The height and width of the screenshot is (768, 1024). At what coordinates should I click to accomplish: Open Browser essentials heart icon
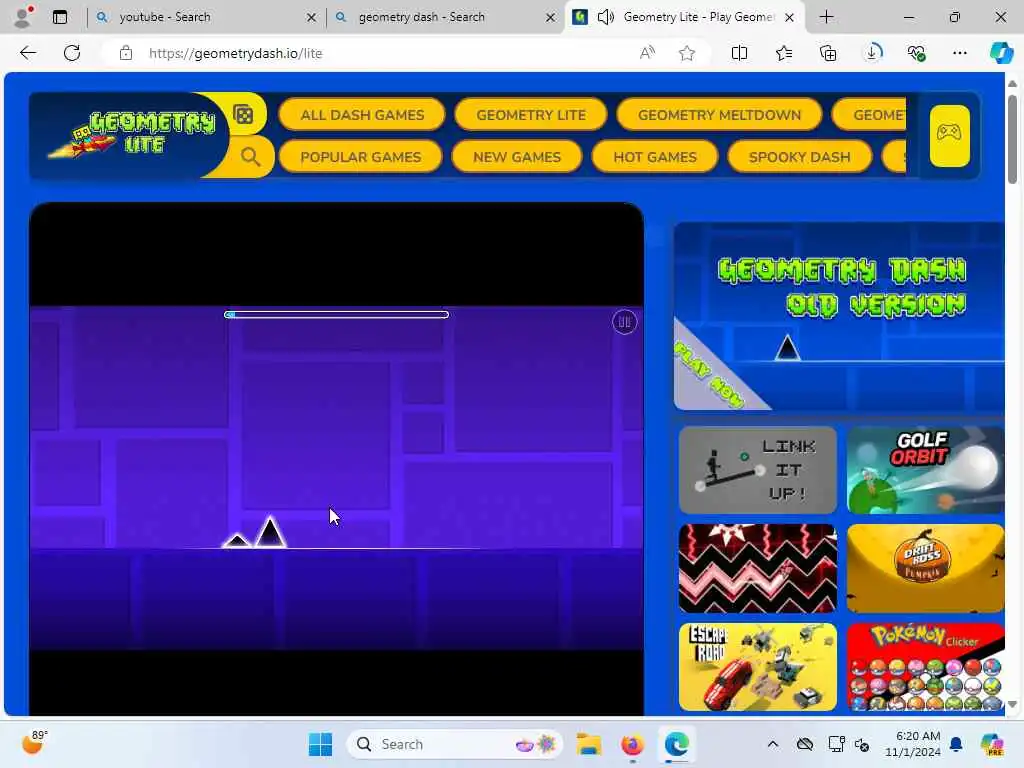[x=916, y=53]
